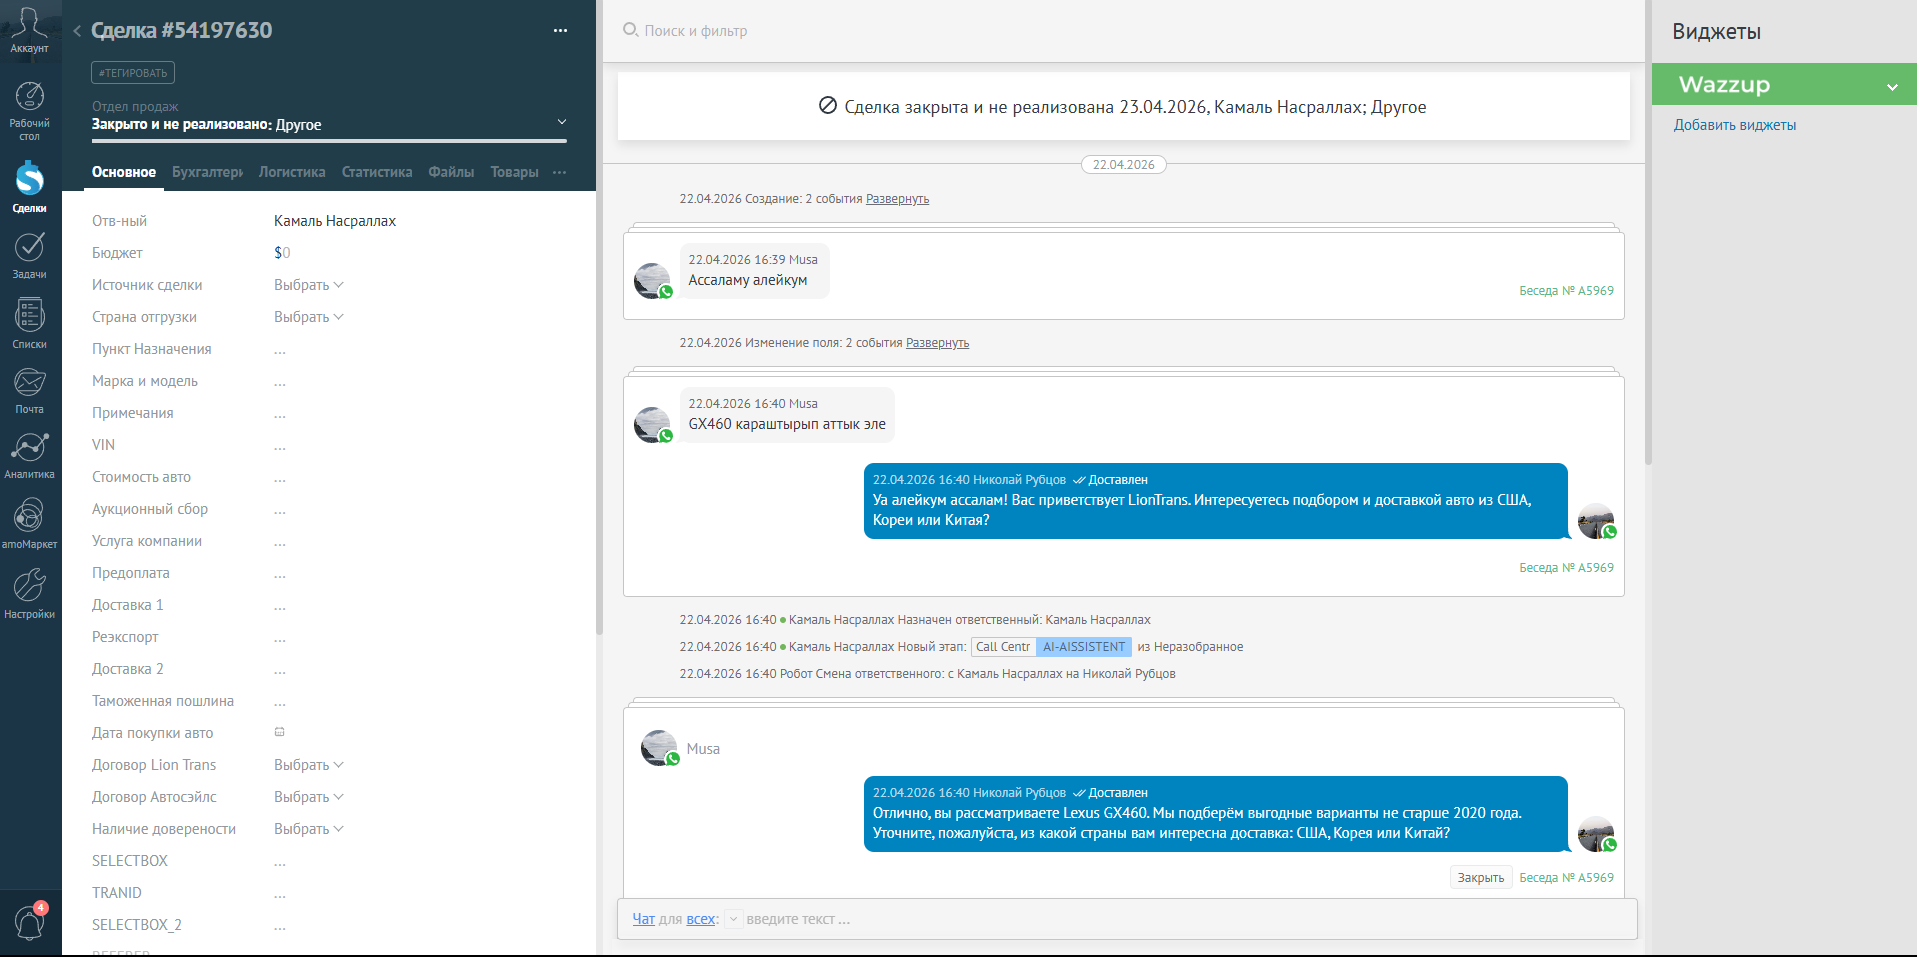
Task: Click Добавить виджеты link
Action: pos(1735,125)
